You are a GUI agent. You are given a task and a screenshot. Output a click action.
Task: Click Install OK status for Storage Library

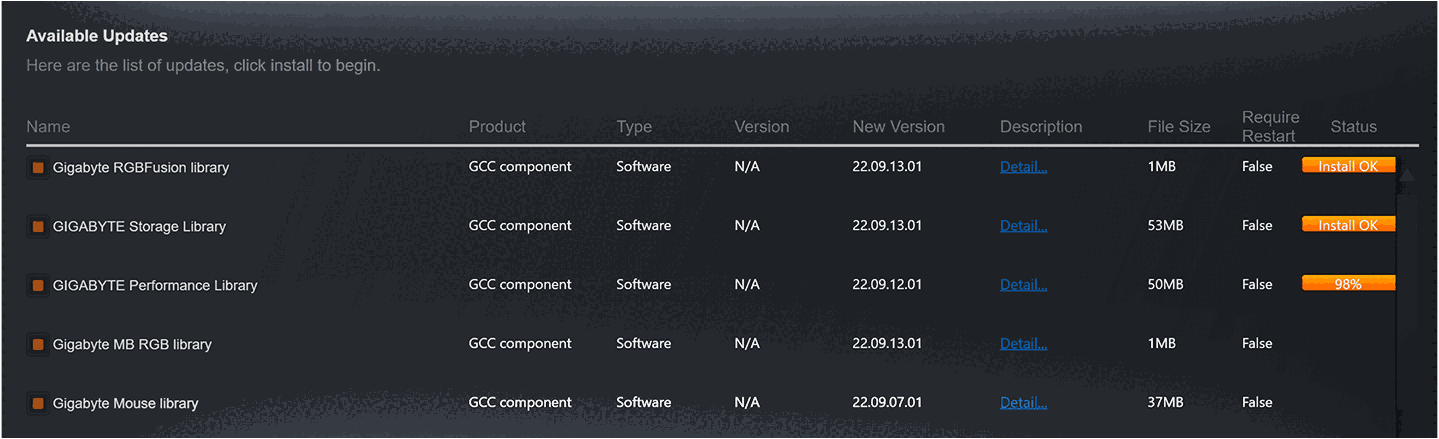pyautogui.click(x=1348, y=225)
